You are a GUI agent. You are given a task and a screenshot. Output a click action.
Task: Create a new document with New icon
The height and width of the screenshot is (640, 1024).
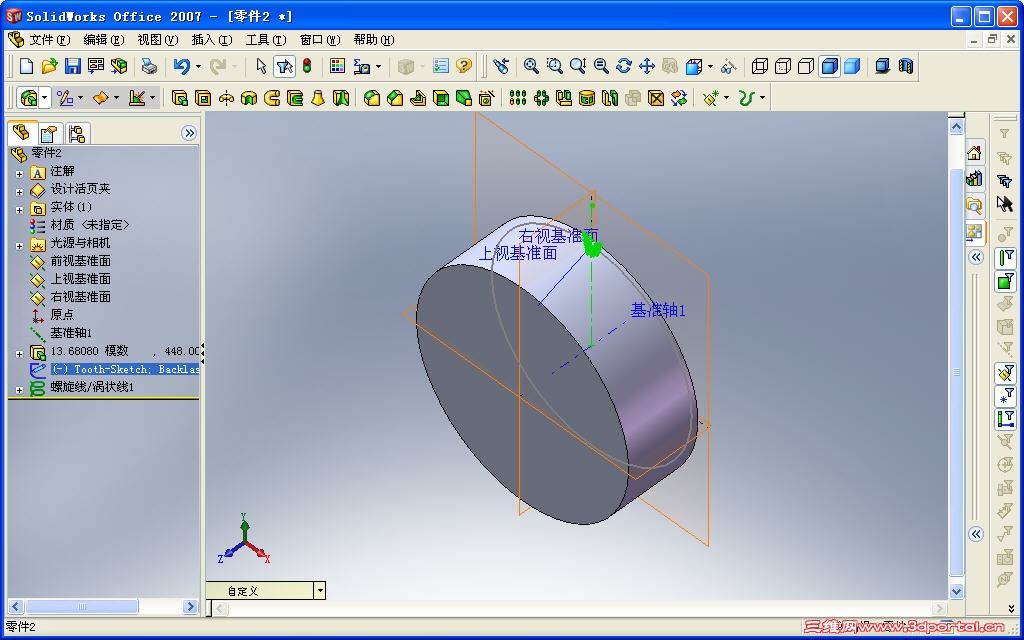coord(27,66)
